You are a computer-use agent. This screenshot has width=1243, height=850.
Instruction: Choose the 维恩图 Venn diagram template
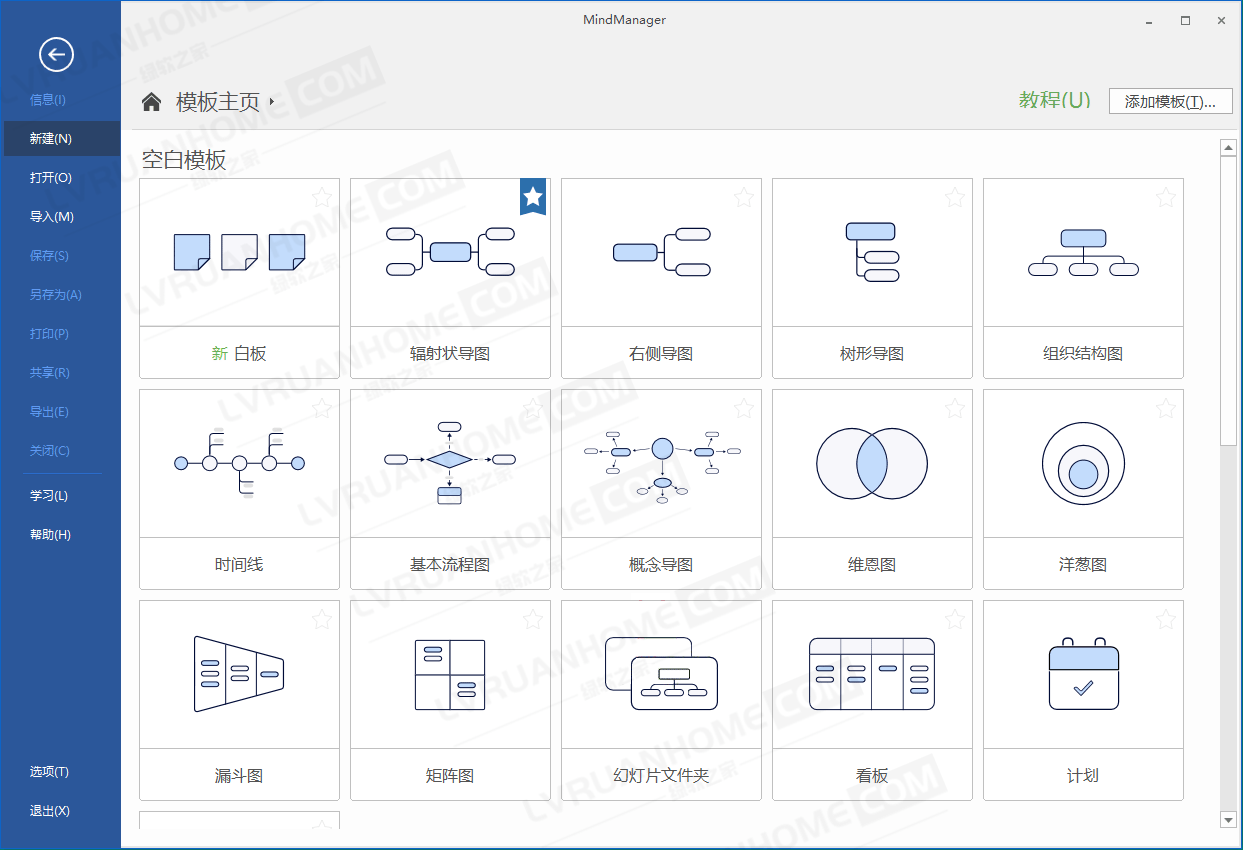pyautogui.click(x=871, y=488)
